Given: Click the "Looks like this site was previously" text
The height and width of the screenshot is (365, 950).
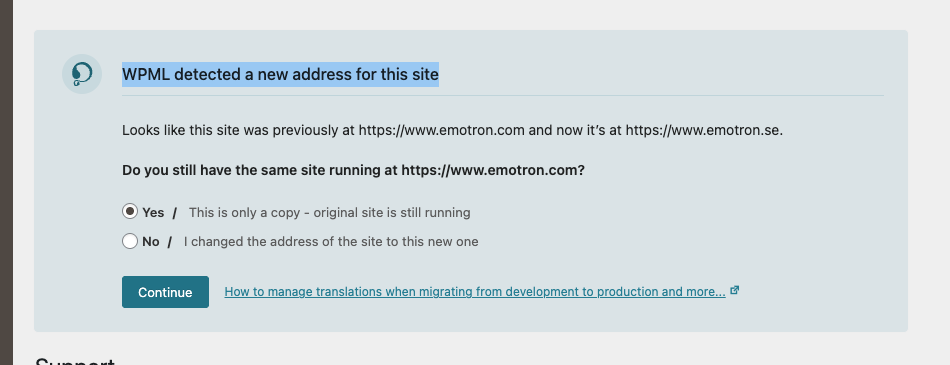Looking at the screenshot, I should [239, 130].
